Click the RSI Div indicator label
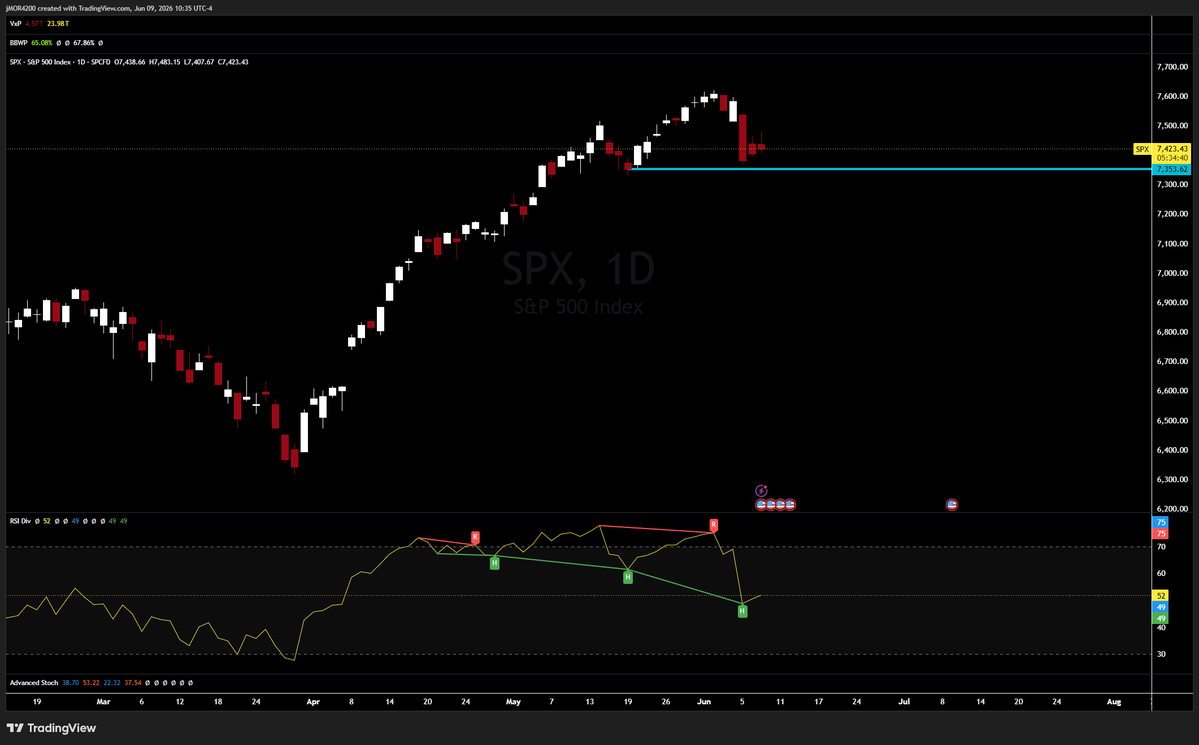Image resolution: width=1199 pixels, height=745 pixels. [x=20, y=521]
